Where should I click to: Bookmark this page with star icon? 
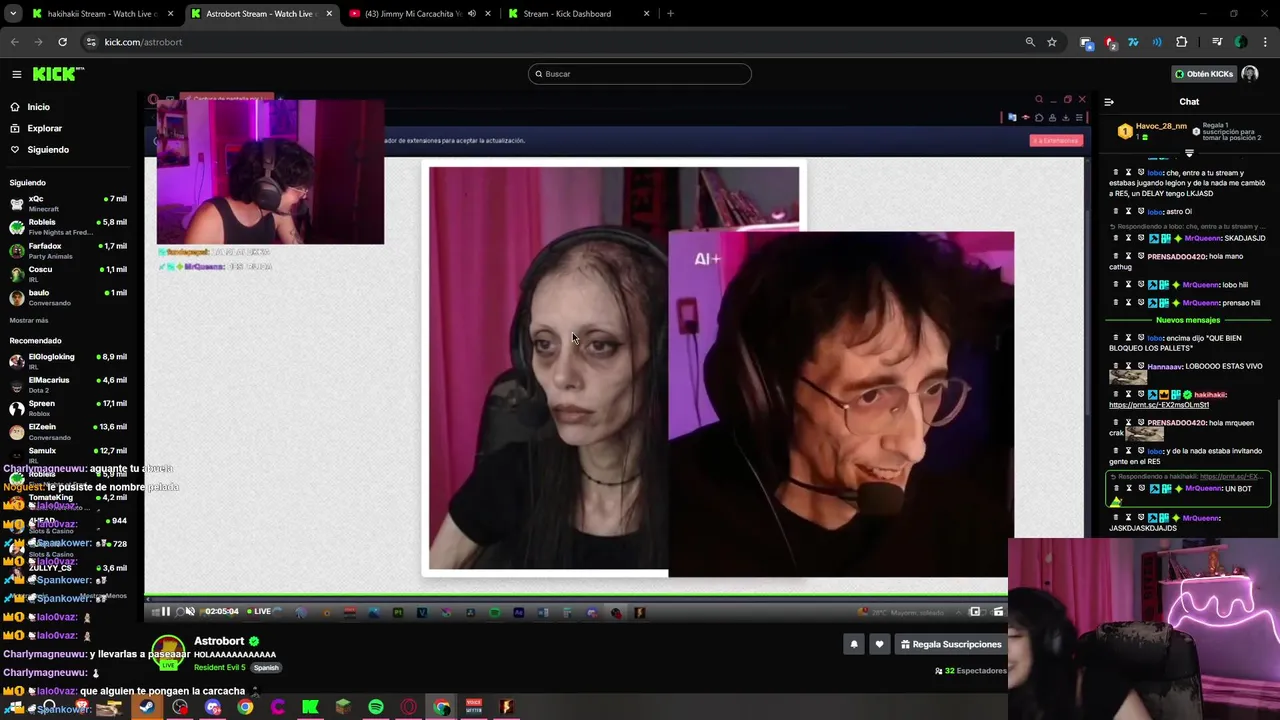tap(1052, 42)
